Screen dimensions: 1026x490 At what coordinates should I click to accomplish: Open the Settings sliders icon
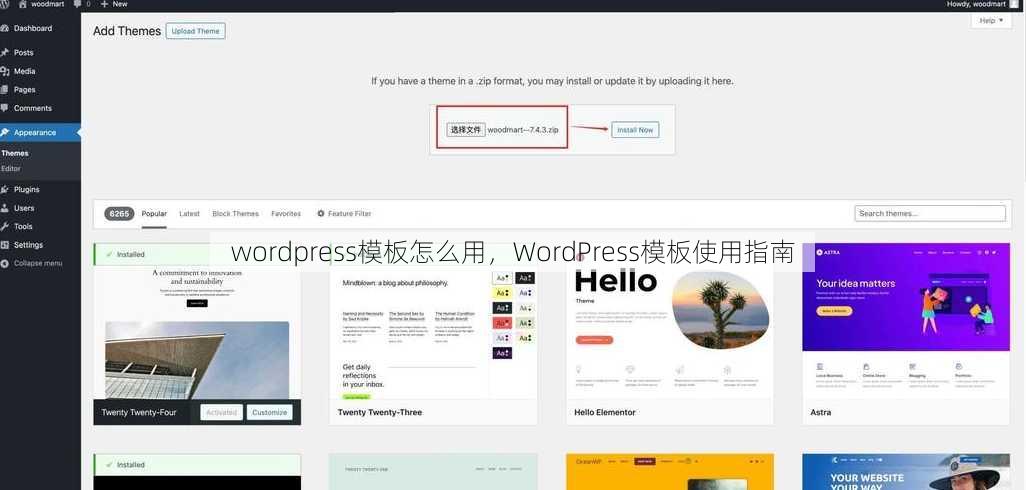pos(5,245)
